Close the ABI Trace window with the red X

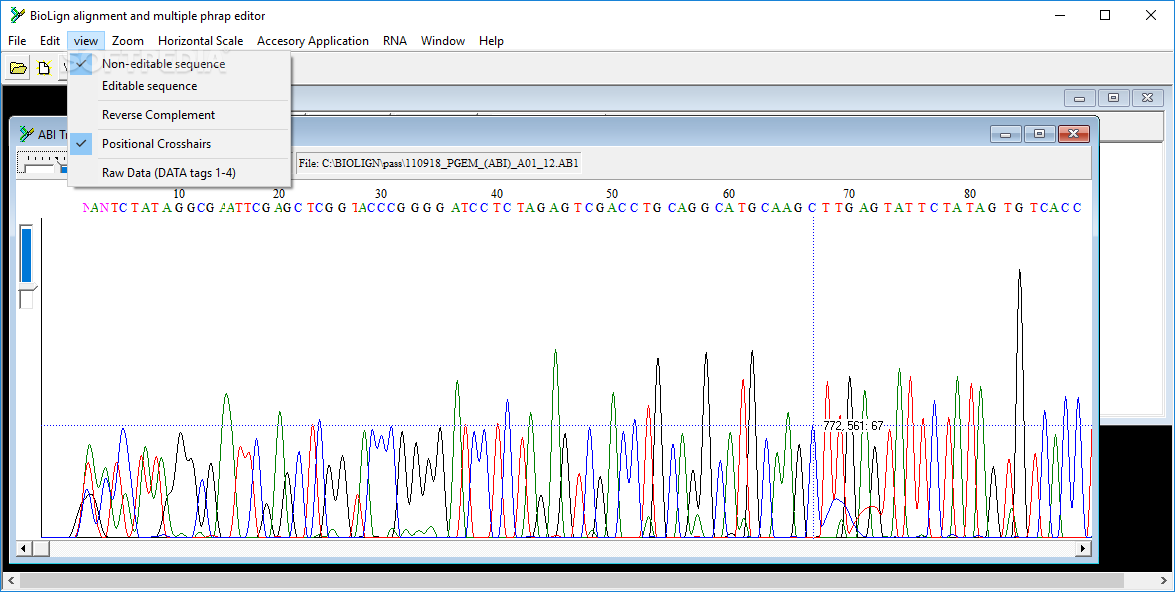1073,134
